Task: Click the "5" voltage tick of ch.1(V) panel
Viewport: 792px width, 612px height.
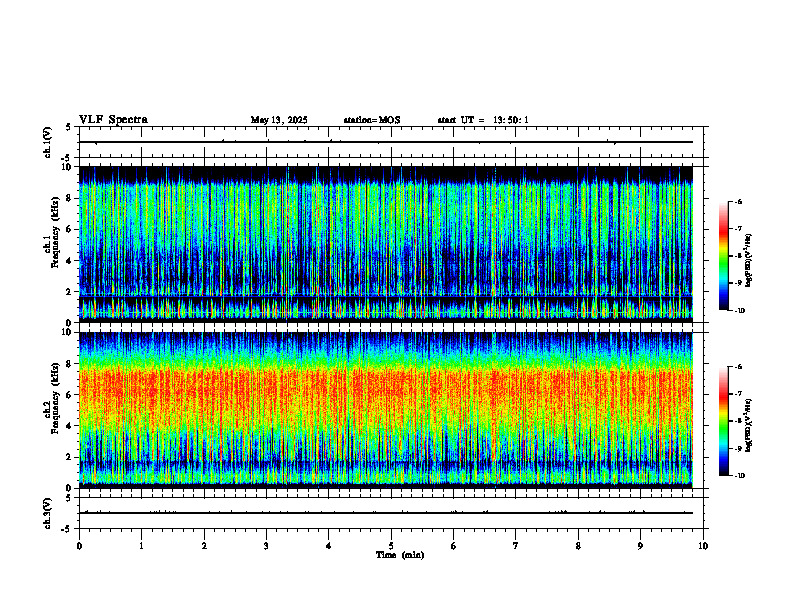Action: [x=68, y=127]
